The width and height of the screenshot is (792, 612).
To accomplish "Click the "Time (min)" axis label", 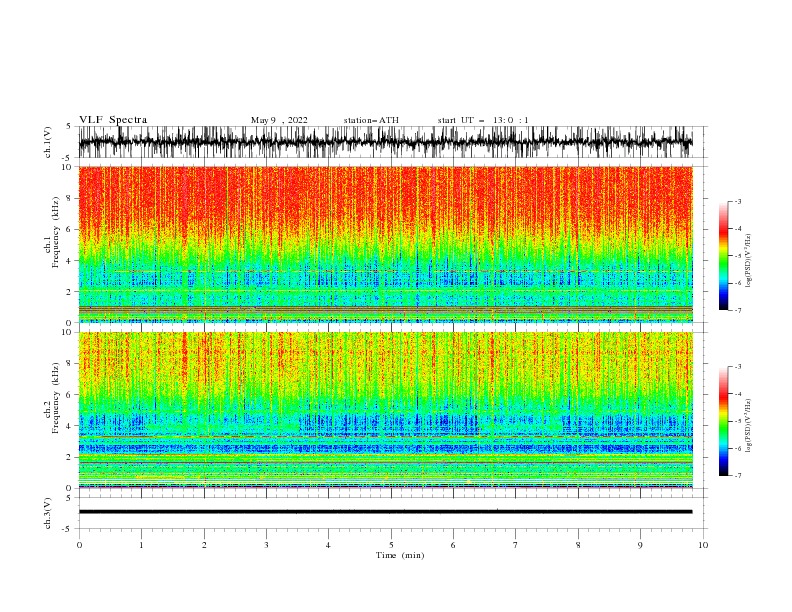I will [400, 555].
